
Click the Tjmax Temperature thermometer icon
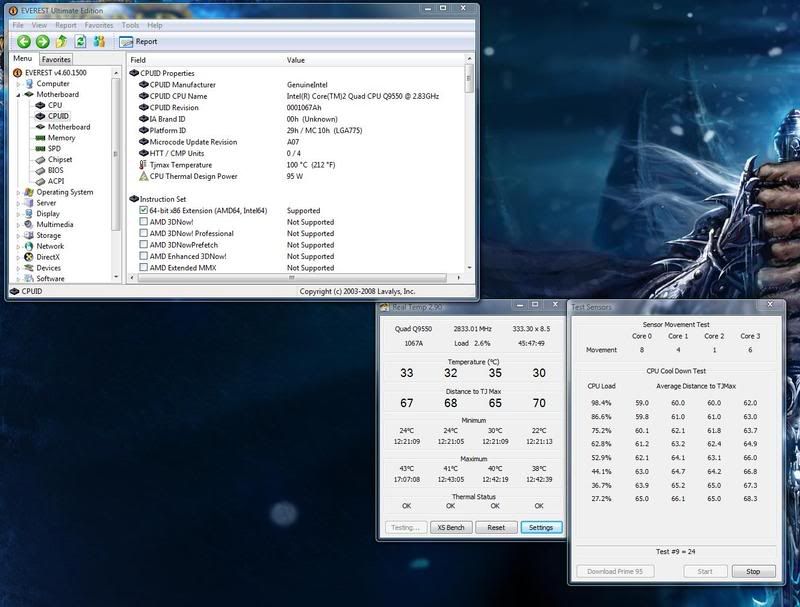pos(143,165)
